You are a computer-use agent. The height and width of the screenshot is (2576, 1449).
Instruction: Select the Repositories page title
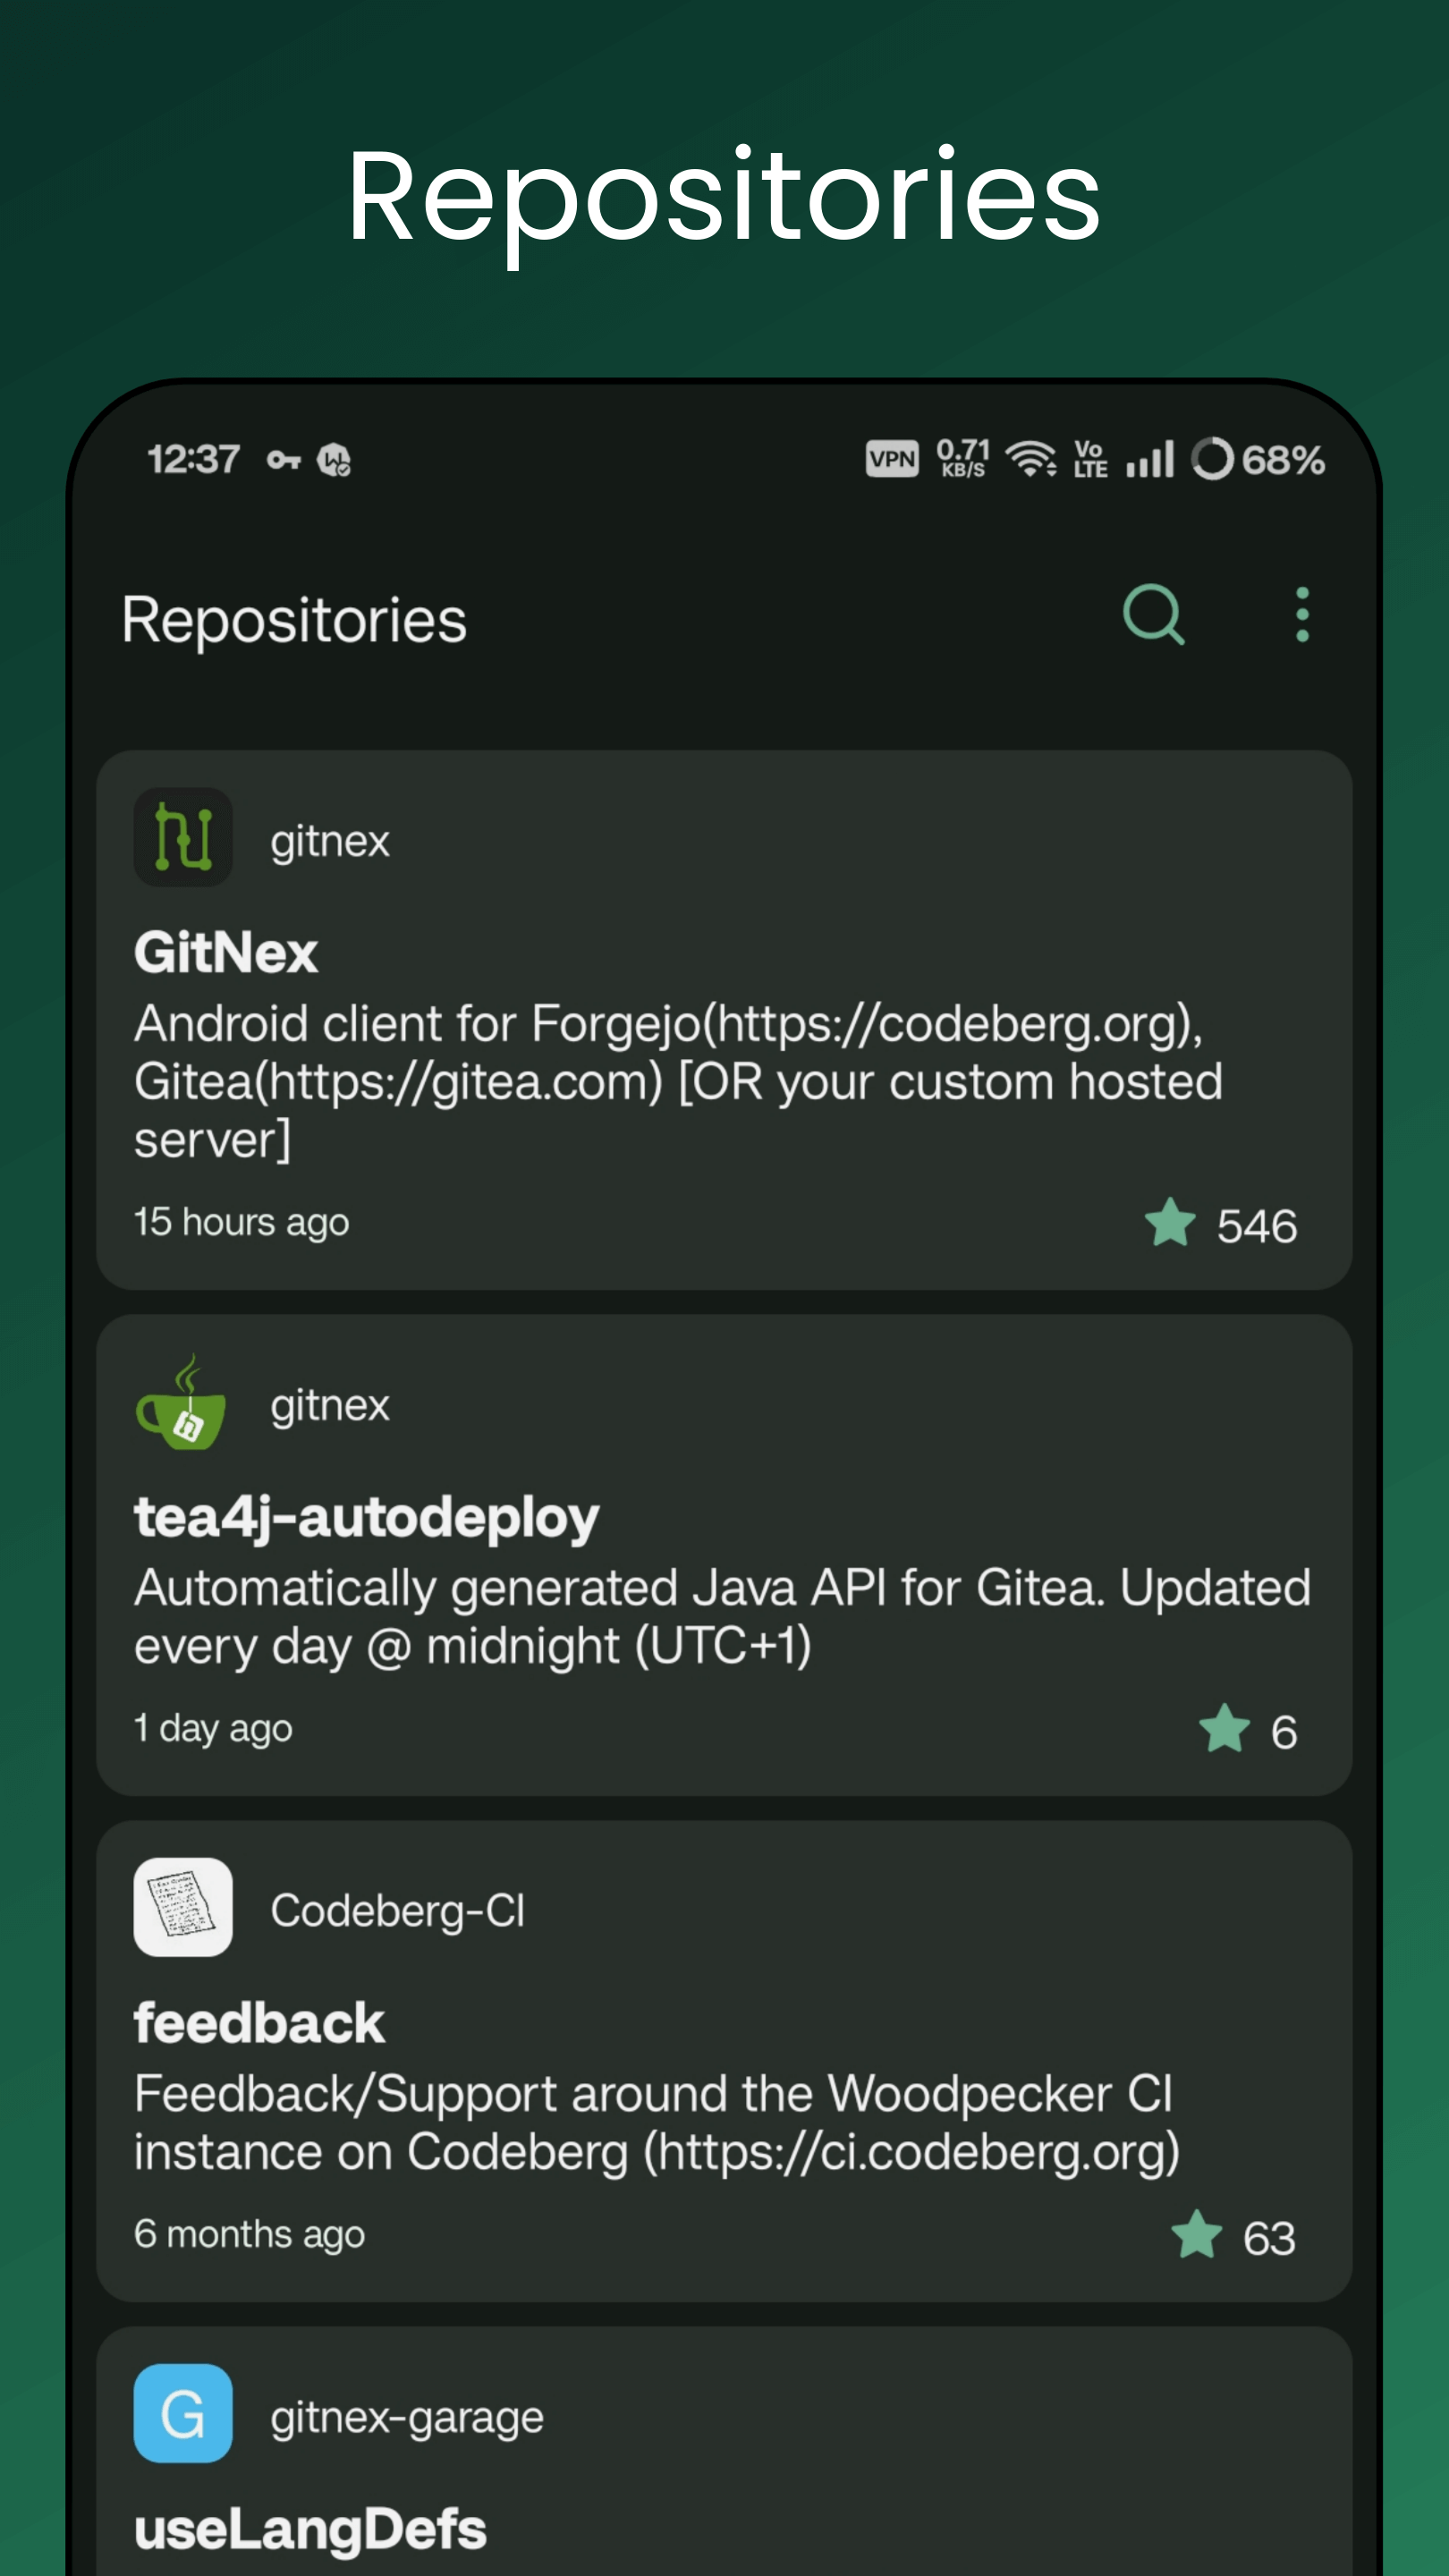click(x=296, y=618)
